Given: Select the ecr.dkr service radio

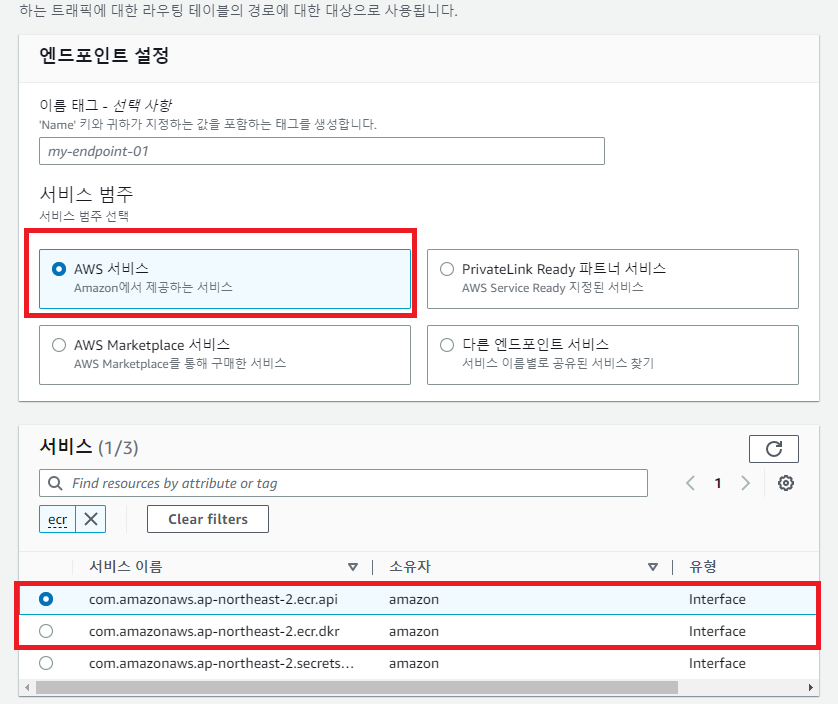Looking at the screenshot, I should tap(46, 631).
